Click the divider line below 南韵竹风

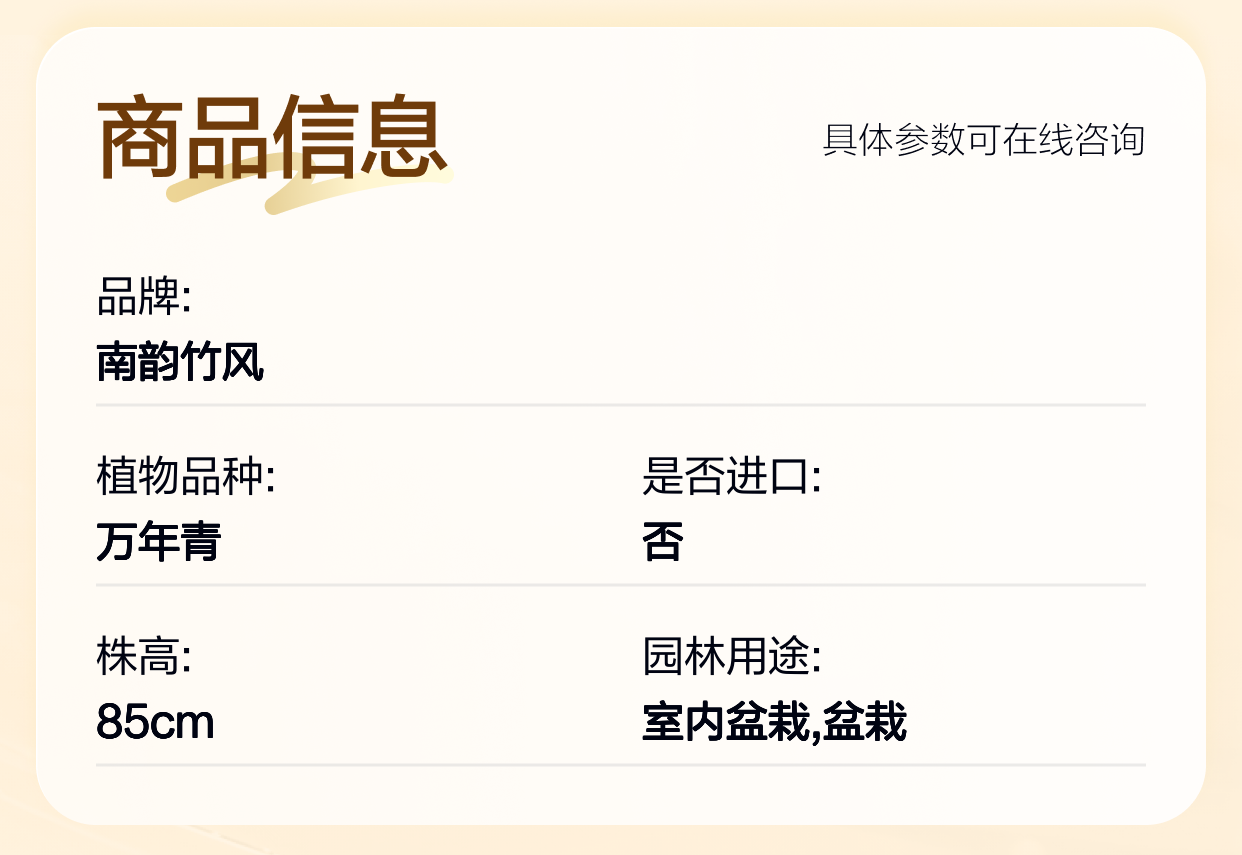pos(620,405)
